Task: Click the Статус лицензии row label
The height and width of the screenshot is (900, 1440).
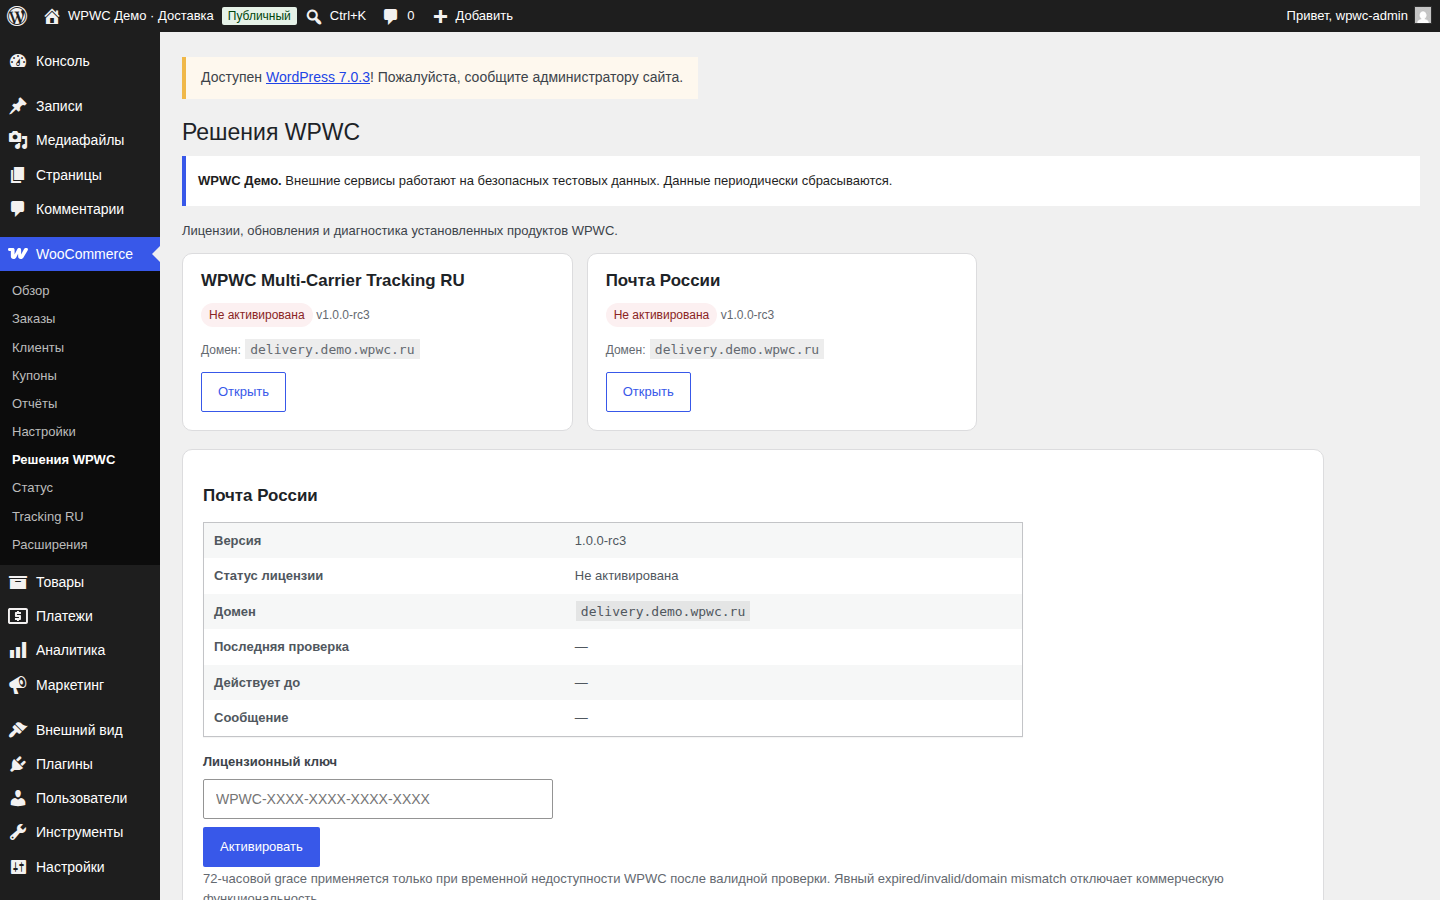Action: [x=268, y=576]
